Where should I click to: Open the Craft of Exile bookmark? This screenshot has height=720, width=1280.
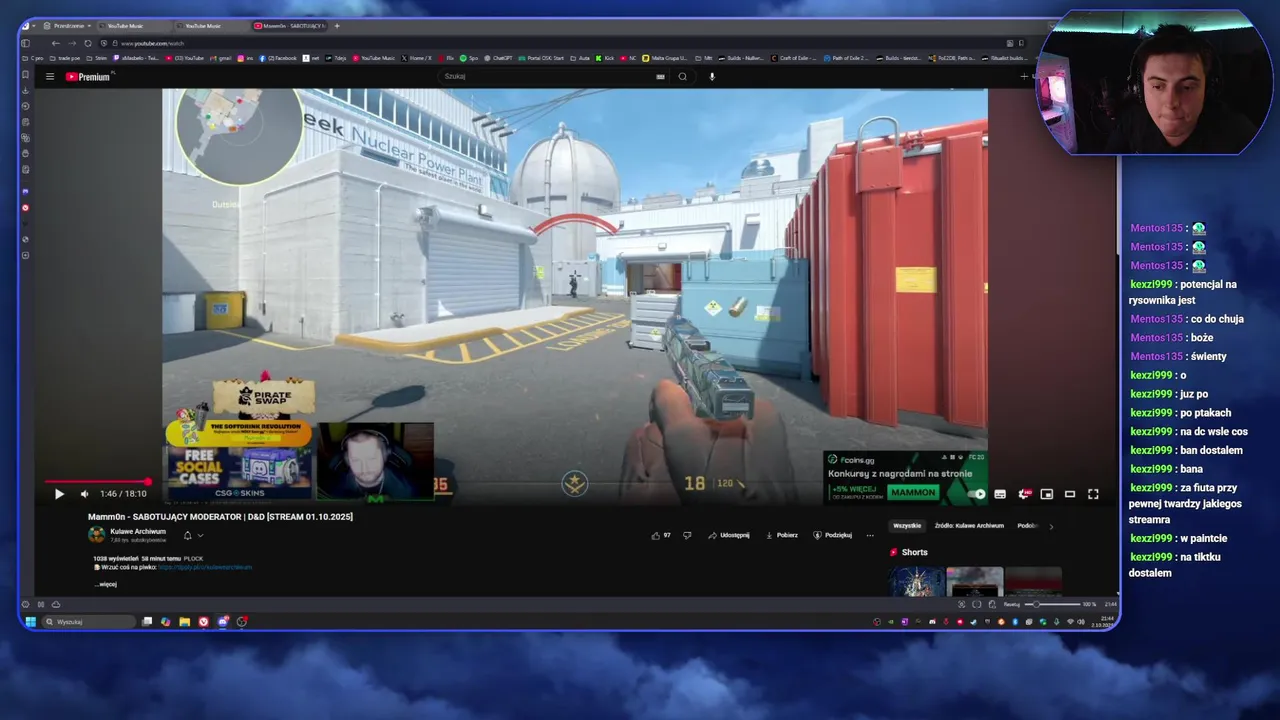click(795, 58)
